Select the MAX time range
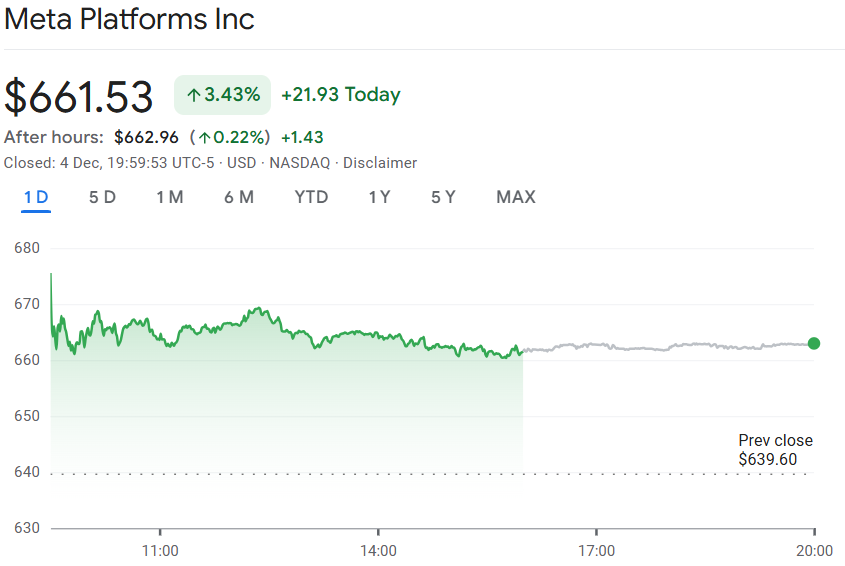The image size is (845, 566). pyautogui.click(x=515, y=197)
